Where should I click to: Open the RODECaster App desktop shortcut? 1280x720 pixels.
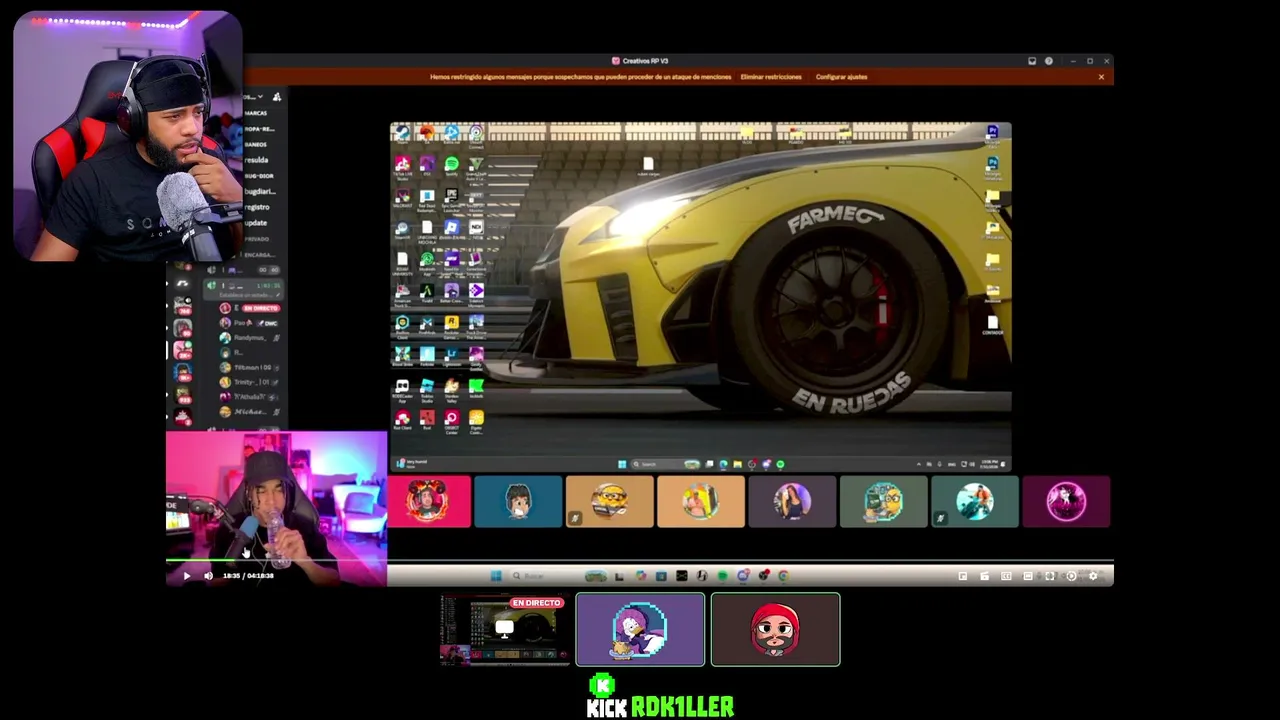(x=402, y=389)
